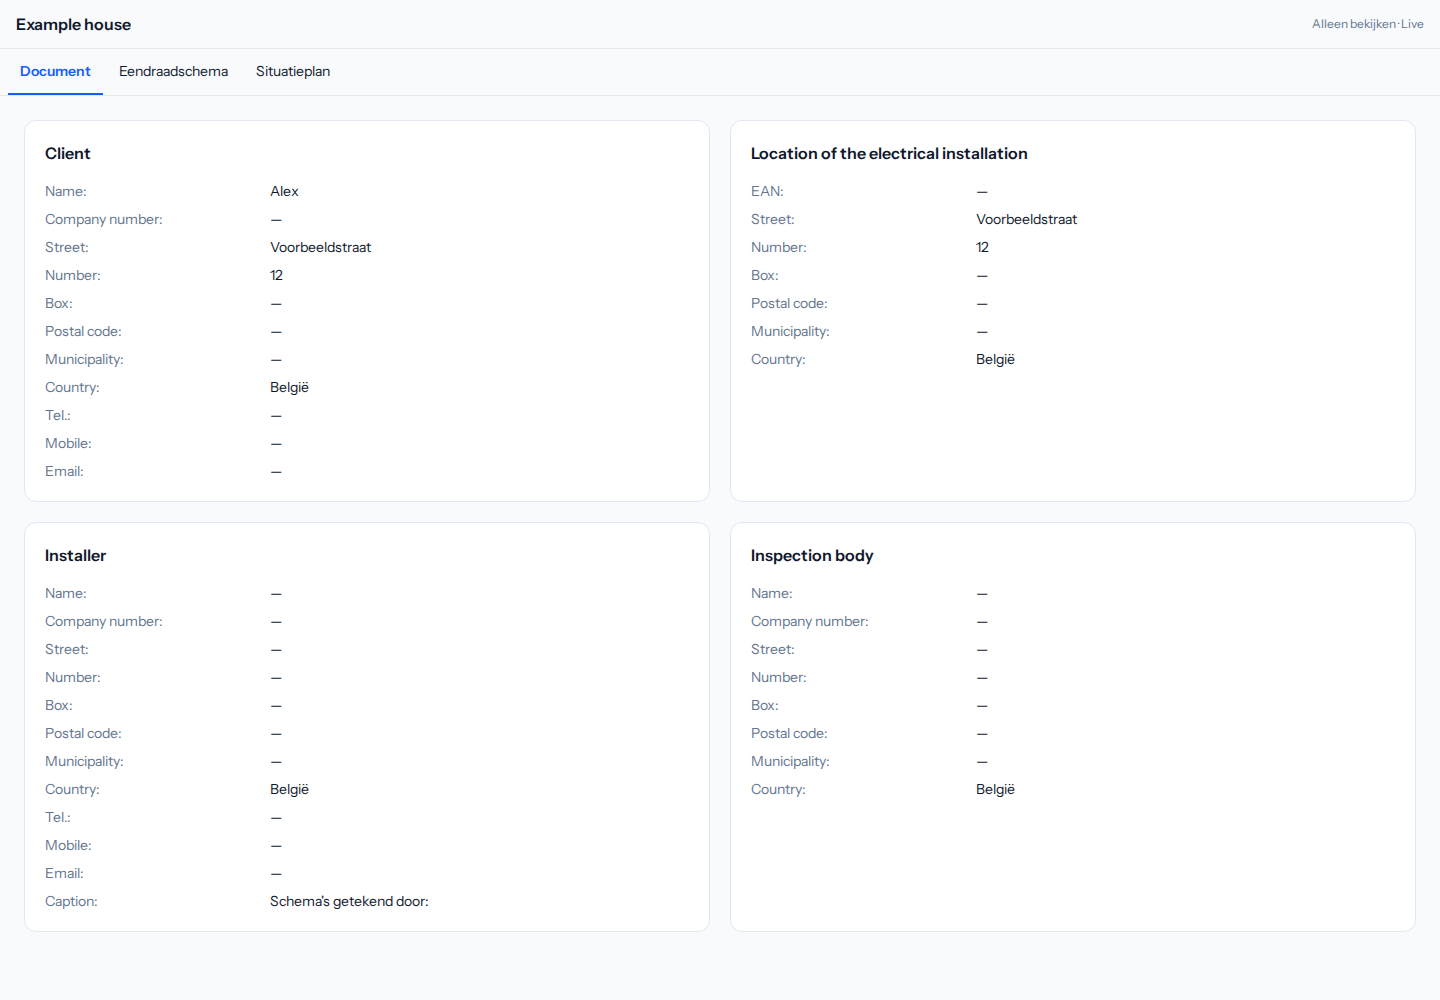Select the Client section heading

(x=68, y=153)
